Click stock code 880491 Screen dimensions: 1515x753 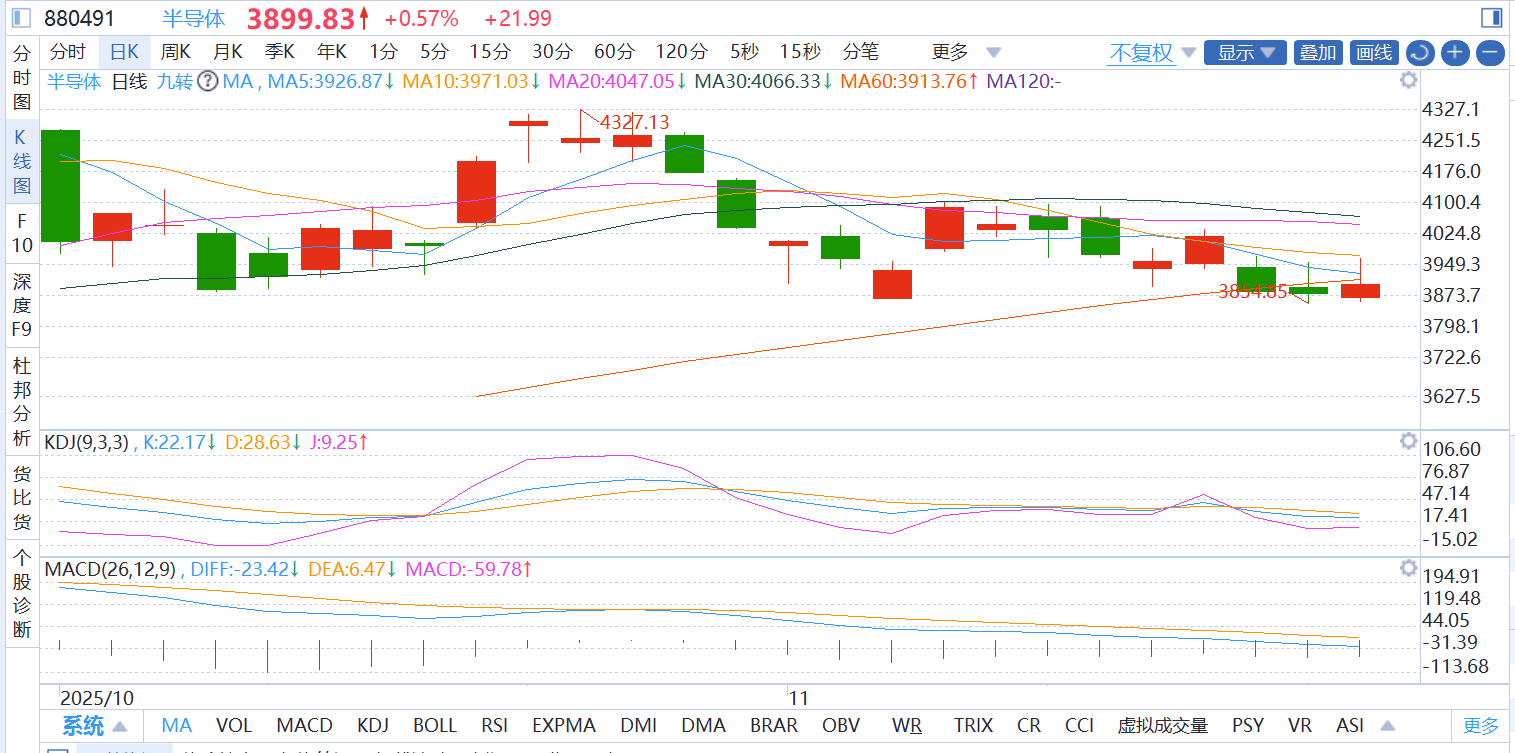(x=81, y=18)
